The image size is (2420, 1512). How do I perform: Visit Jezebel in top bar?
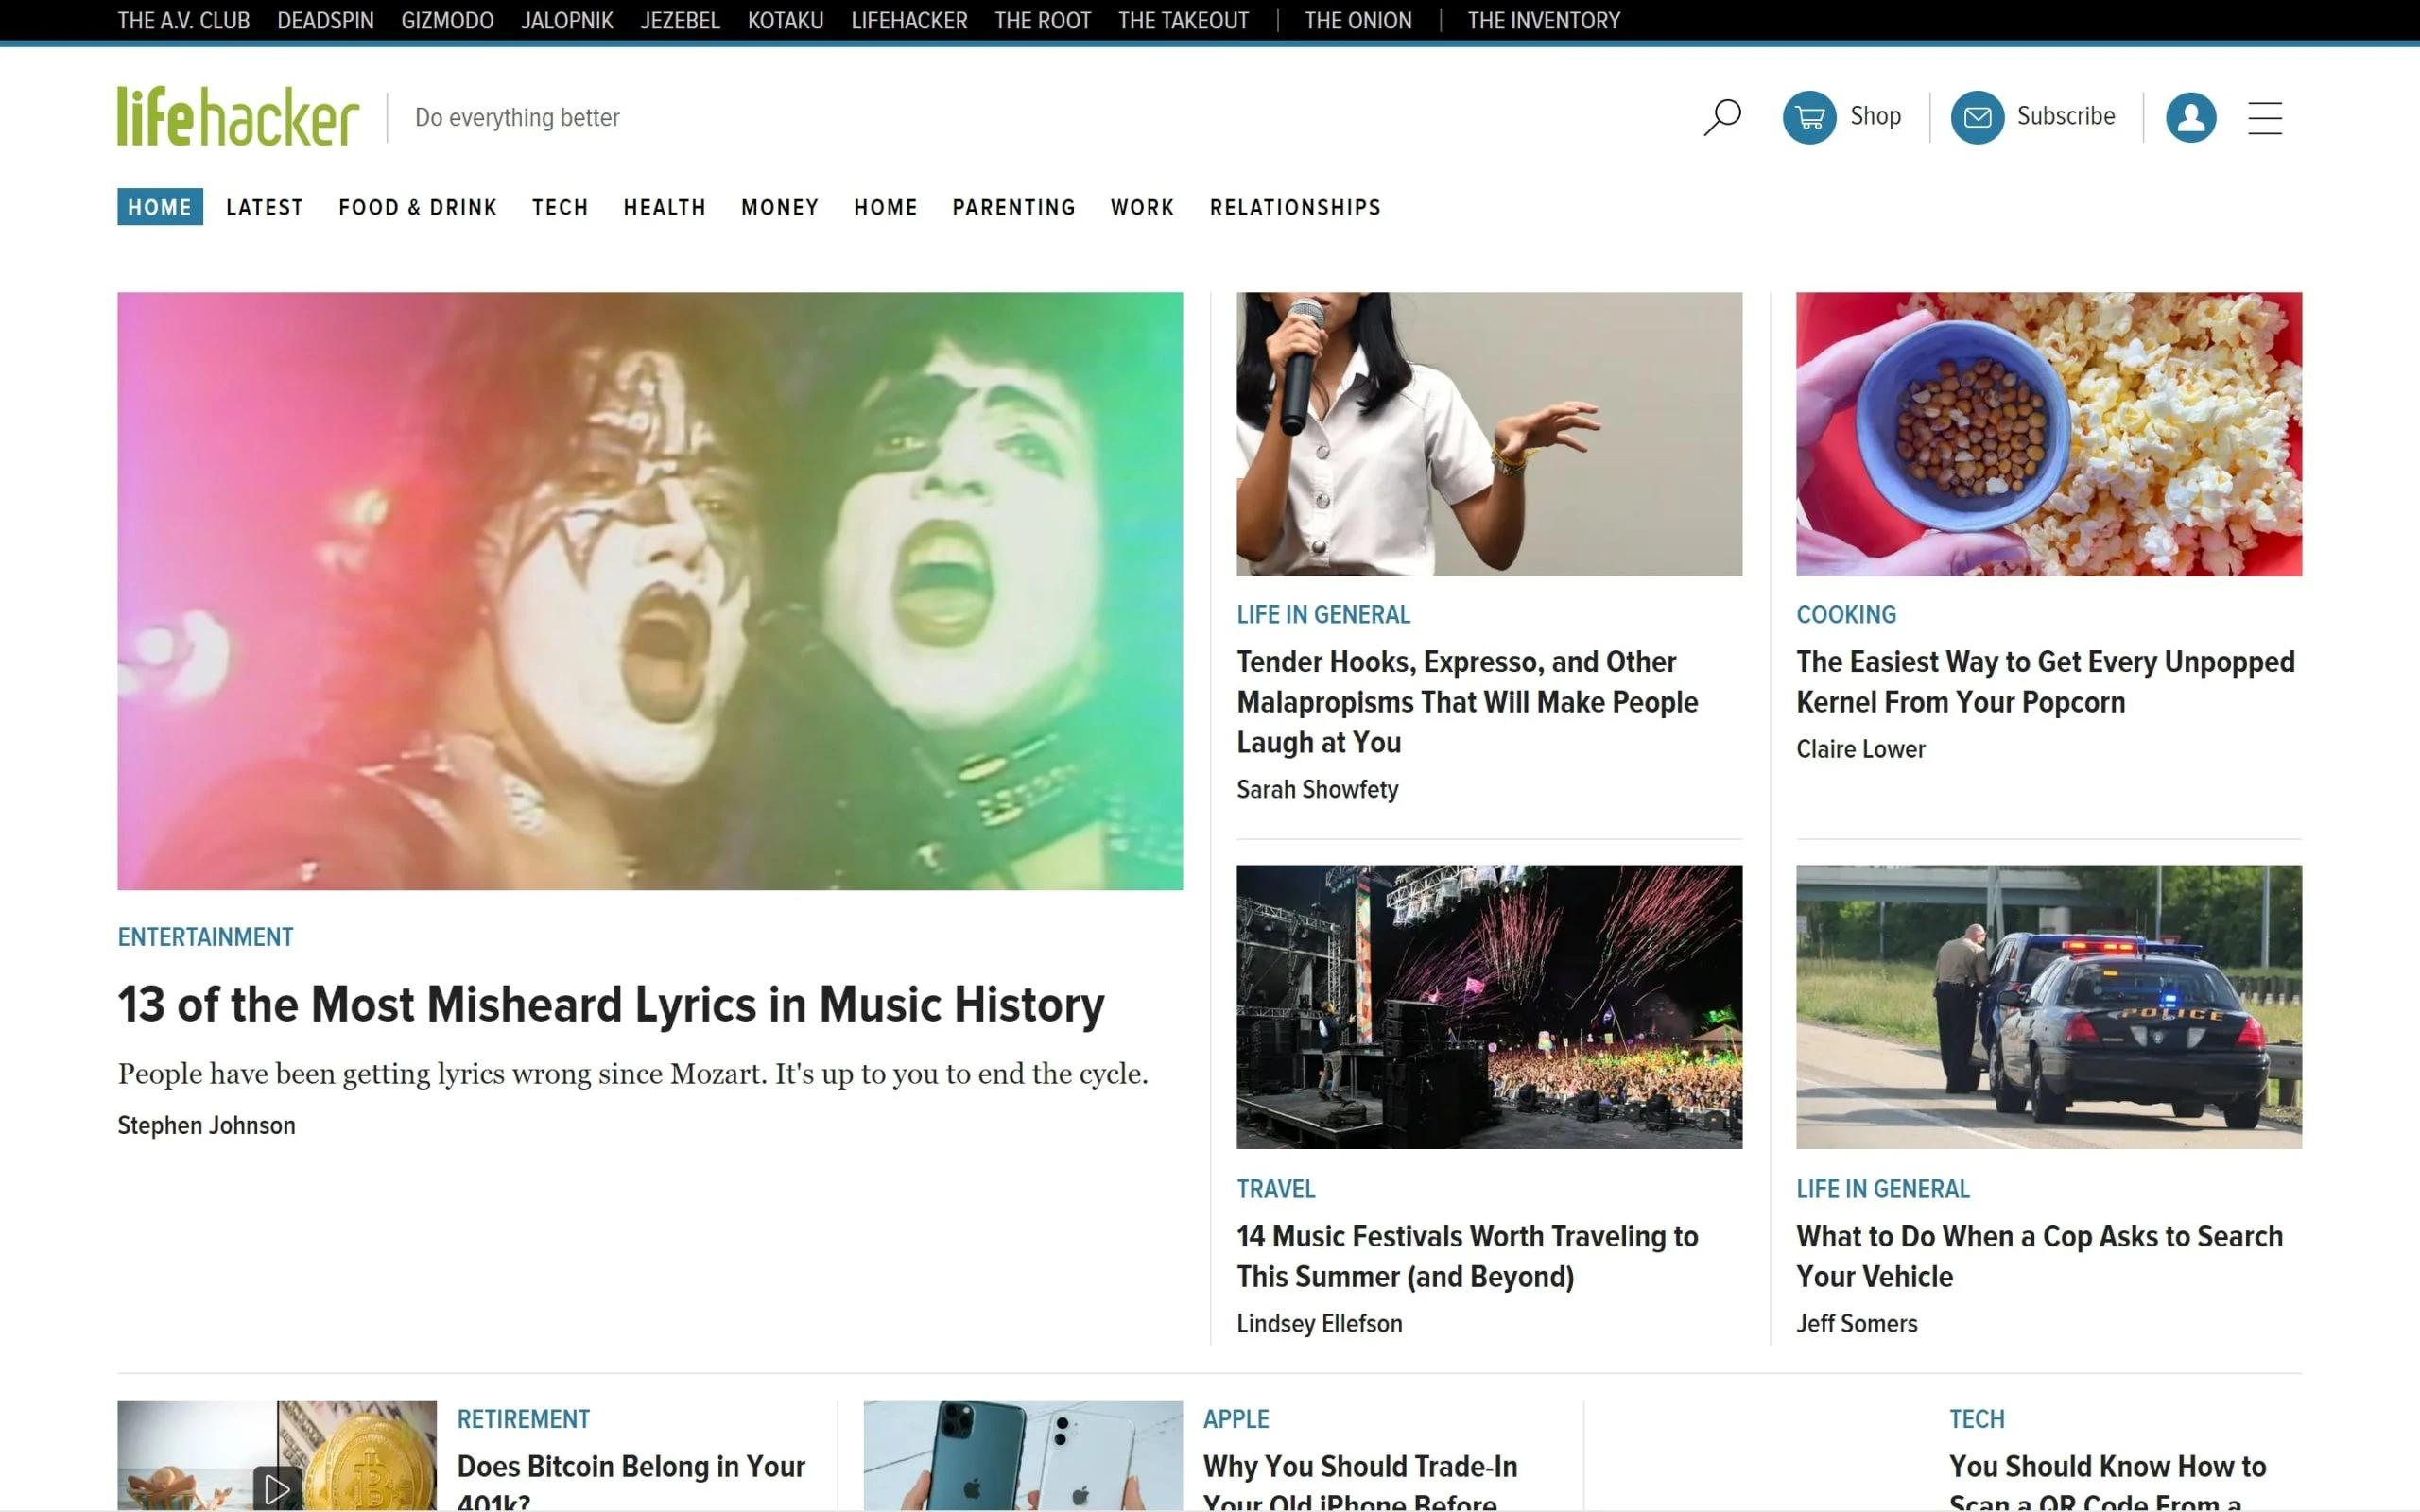680,20
